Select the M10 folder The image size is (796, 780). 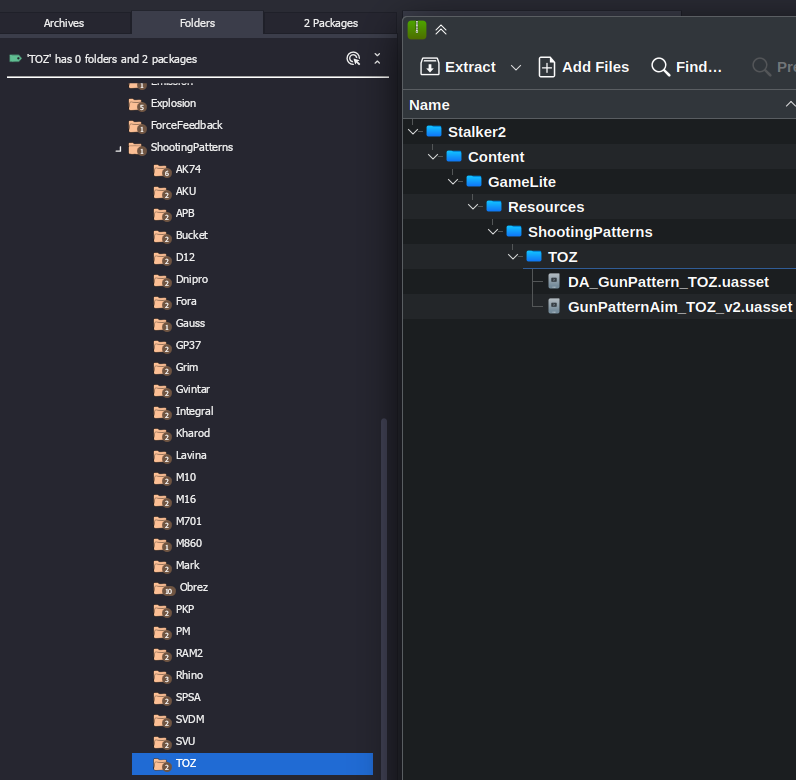[x=185, y=477]
